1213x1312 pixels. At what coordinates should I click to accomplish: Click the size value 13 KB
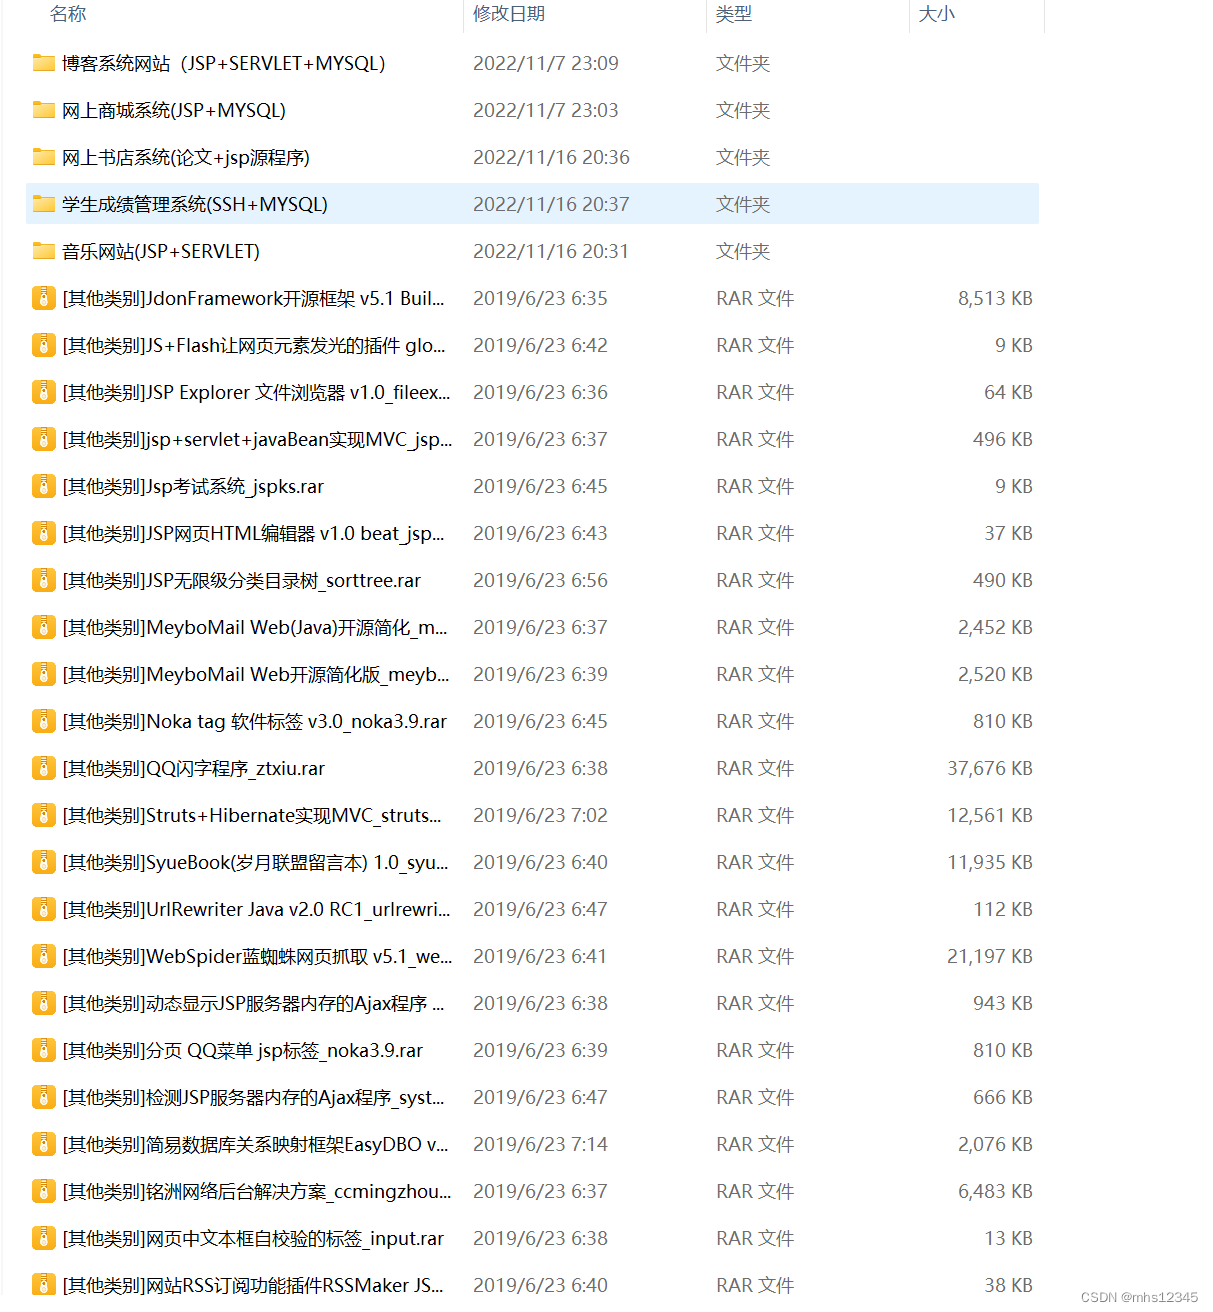[1008, 1238]
